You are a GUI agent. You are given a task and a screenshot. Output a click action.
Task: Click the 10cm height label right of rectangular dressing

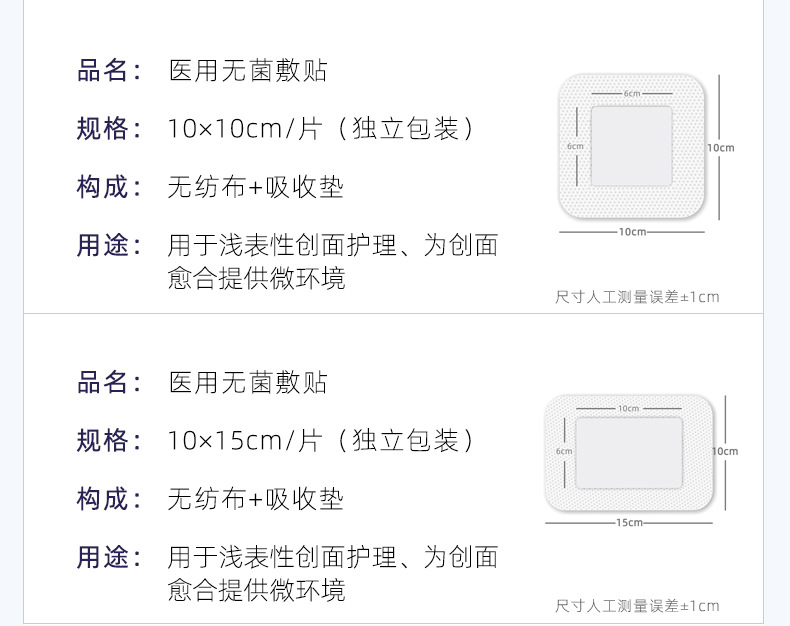click(724, 451)
